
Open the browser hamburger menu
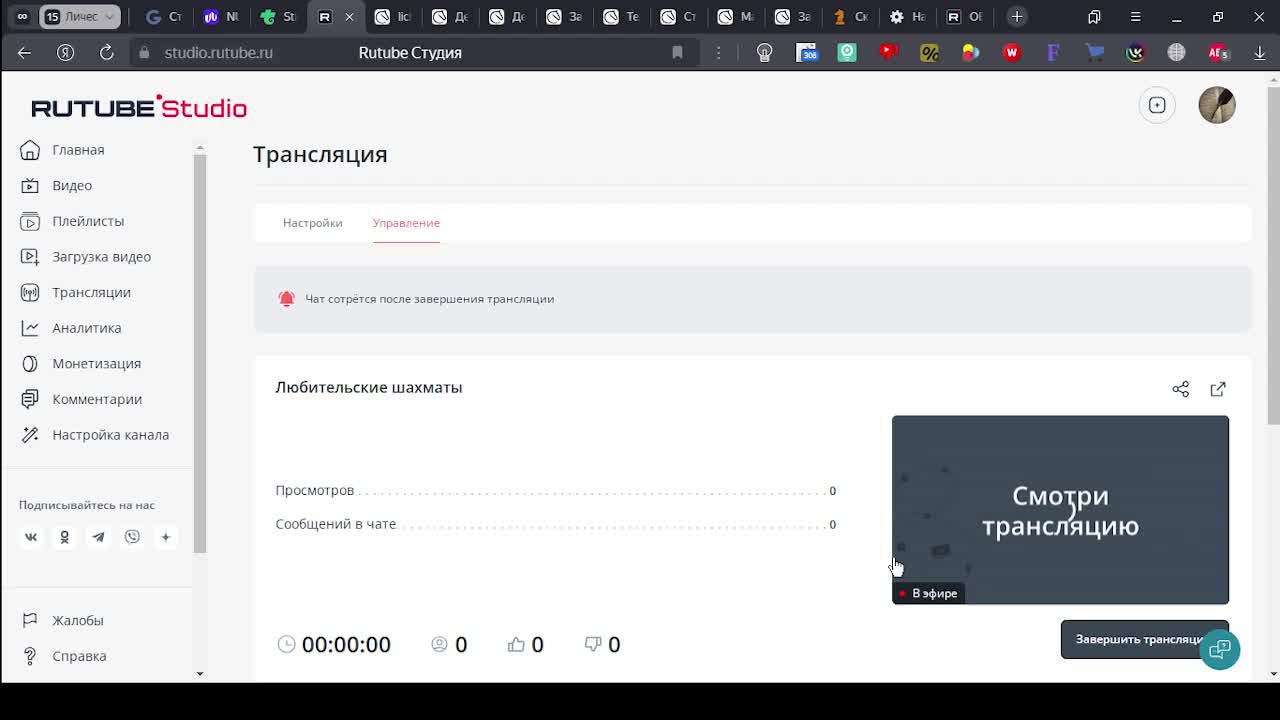(x=1135, y=17)
